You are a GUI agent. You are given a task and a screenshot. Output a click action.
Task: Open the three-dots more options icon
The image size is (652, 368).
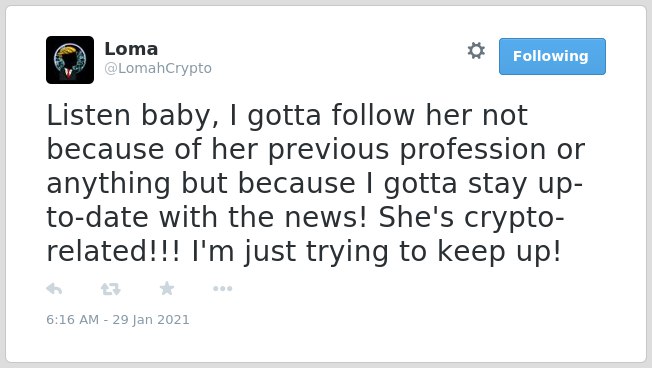222,289
